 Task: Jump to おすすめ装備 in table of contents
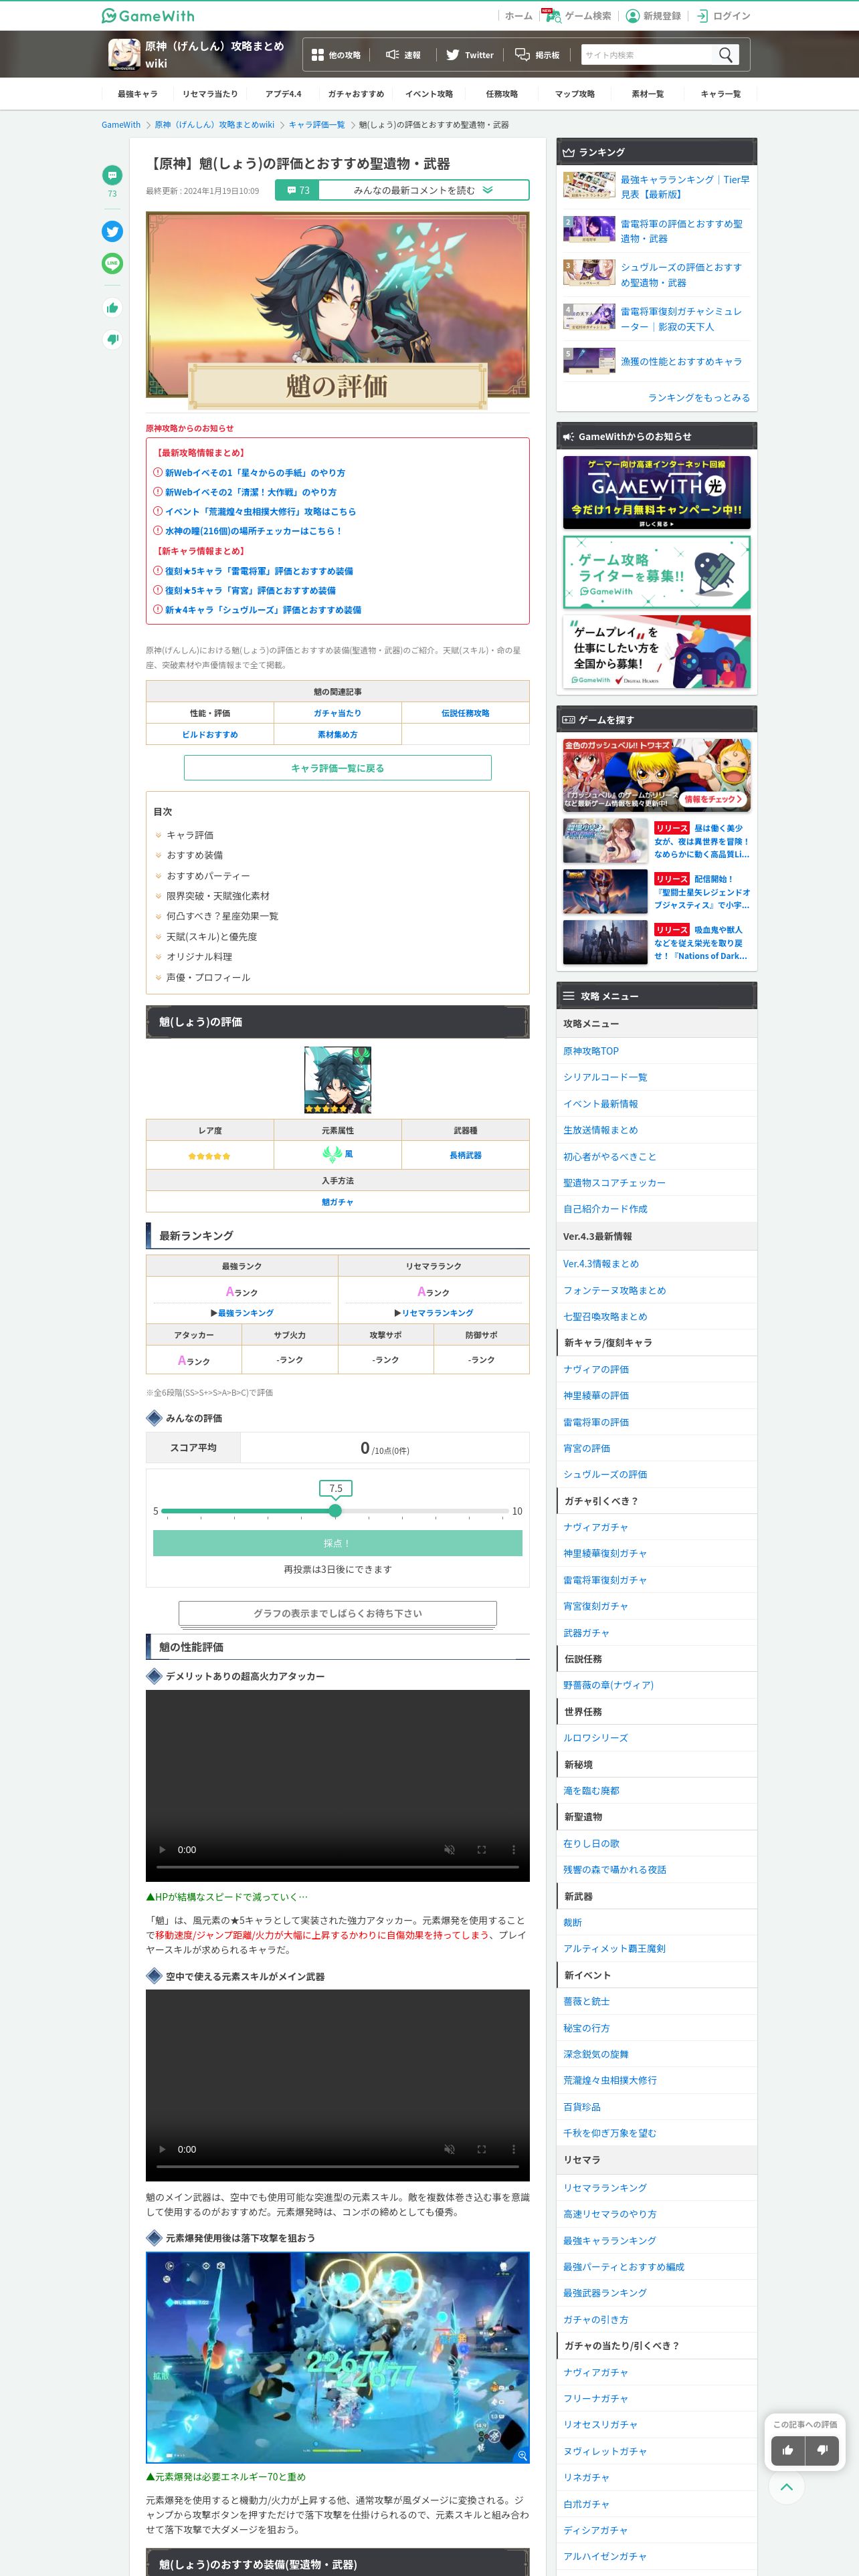tap(194, 855)
